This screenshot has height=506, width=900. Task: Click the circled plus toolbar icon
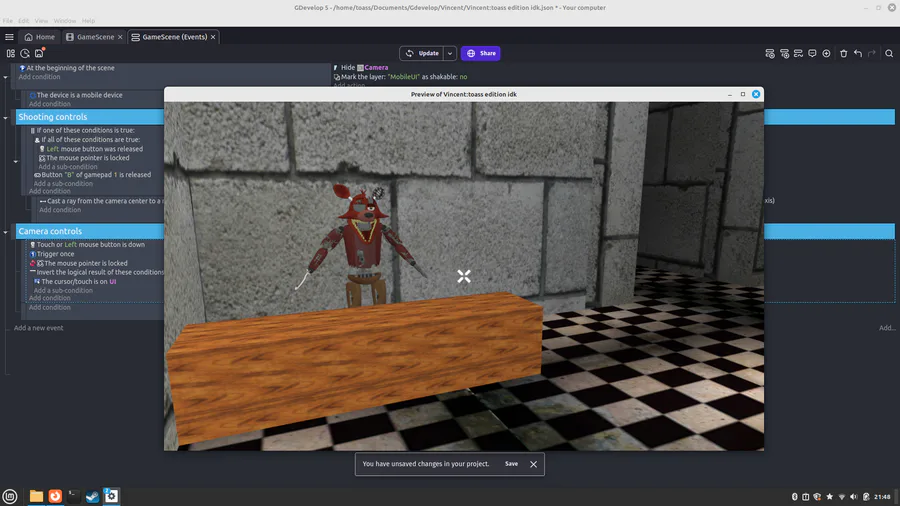826,53
